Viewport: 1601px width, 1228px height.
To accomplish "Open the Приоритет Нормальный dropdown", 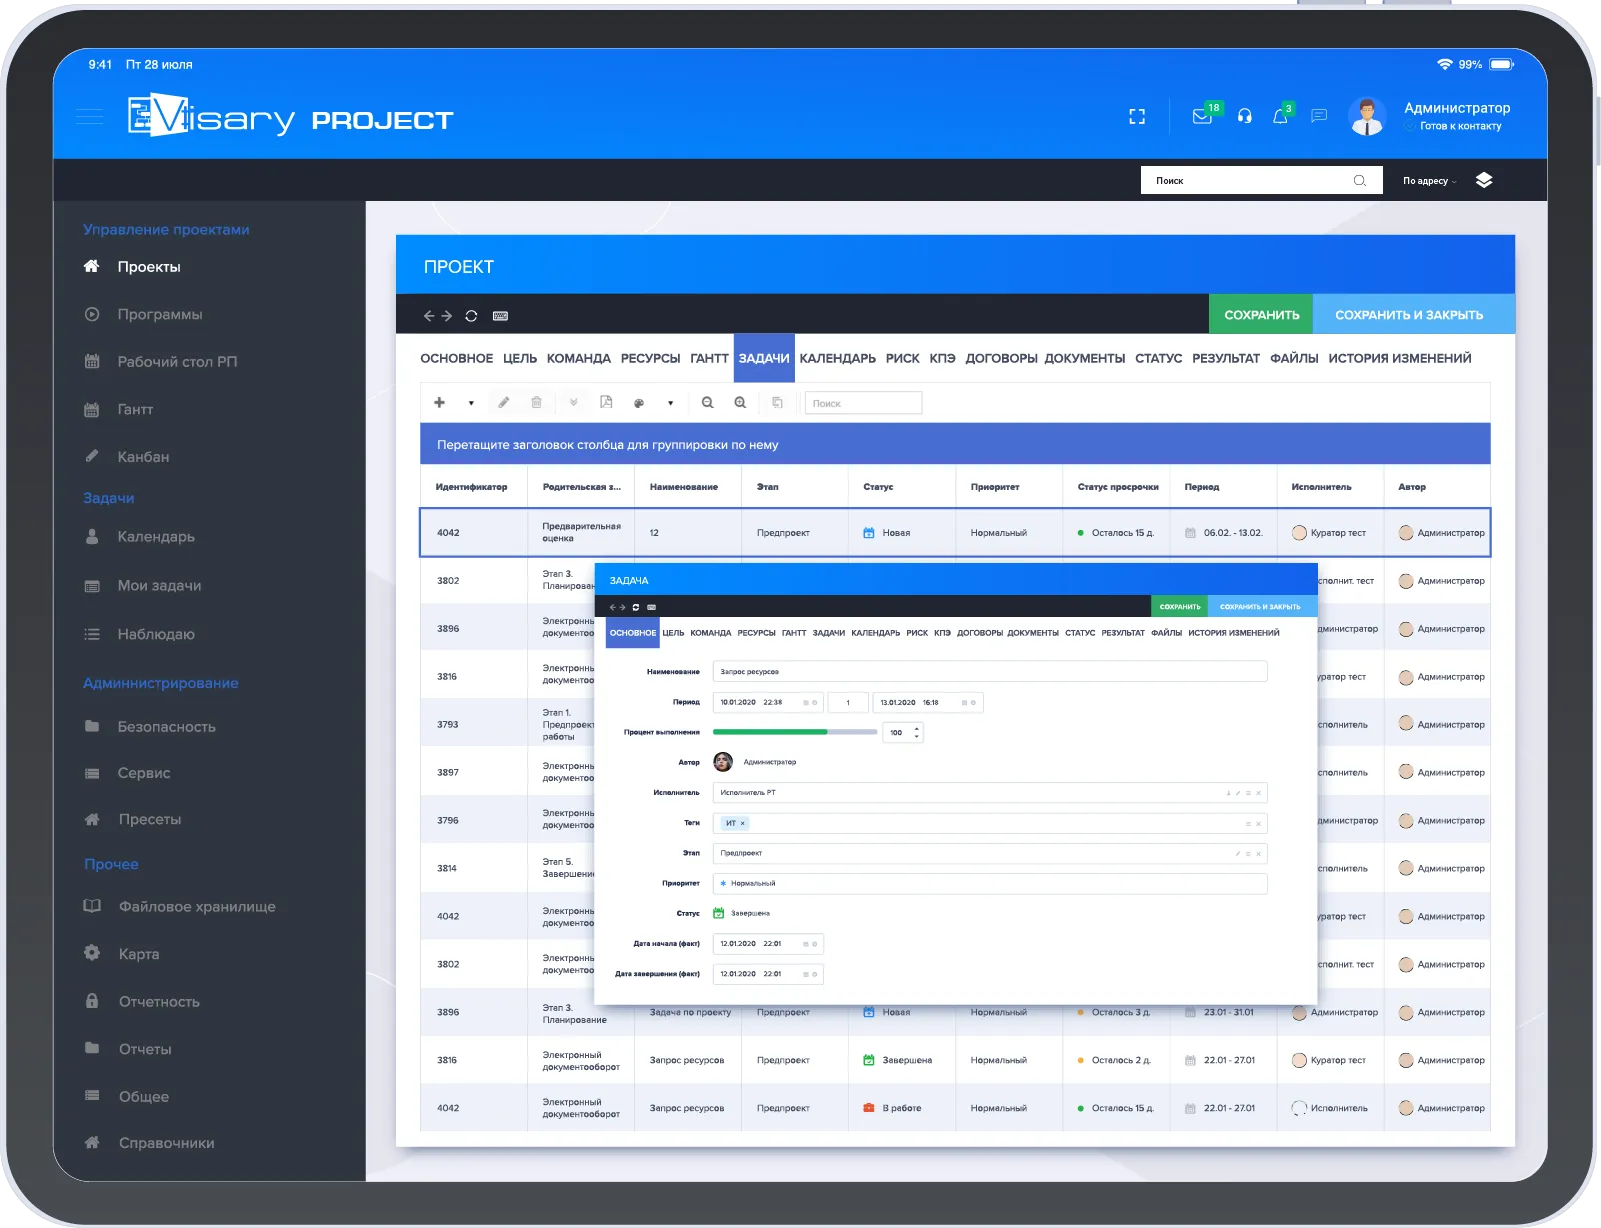I will 990,883.
